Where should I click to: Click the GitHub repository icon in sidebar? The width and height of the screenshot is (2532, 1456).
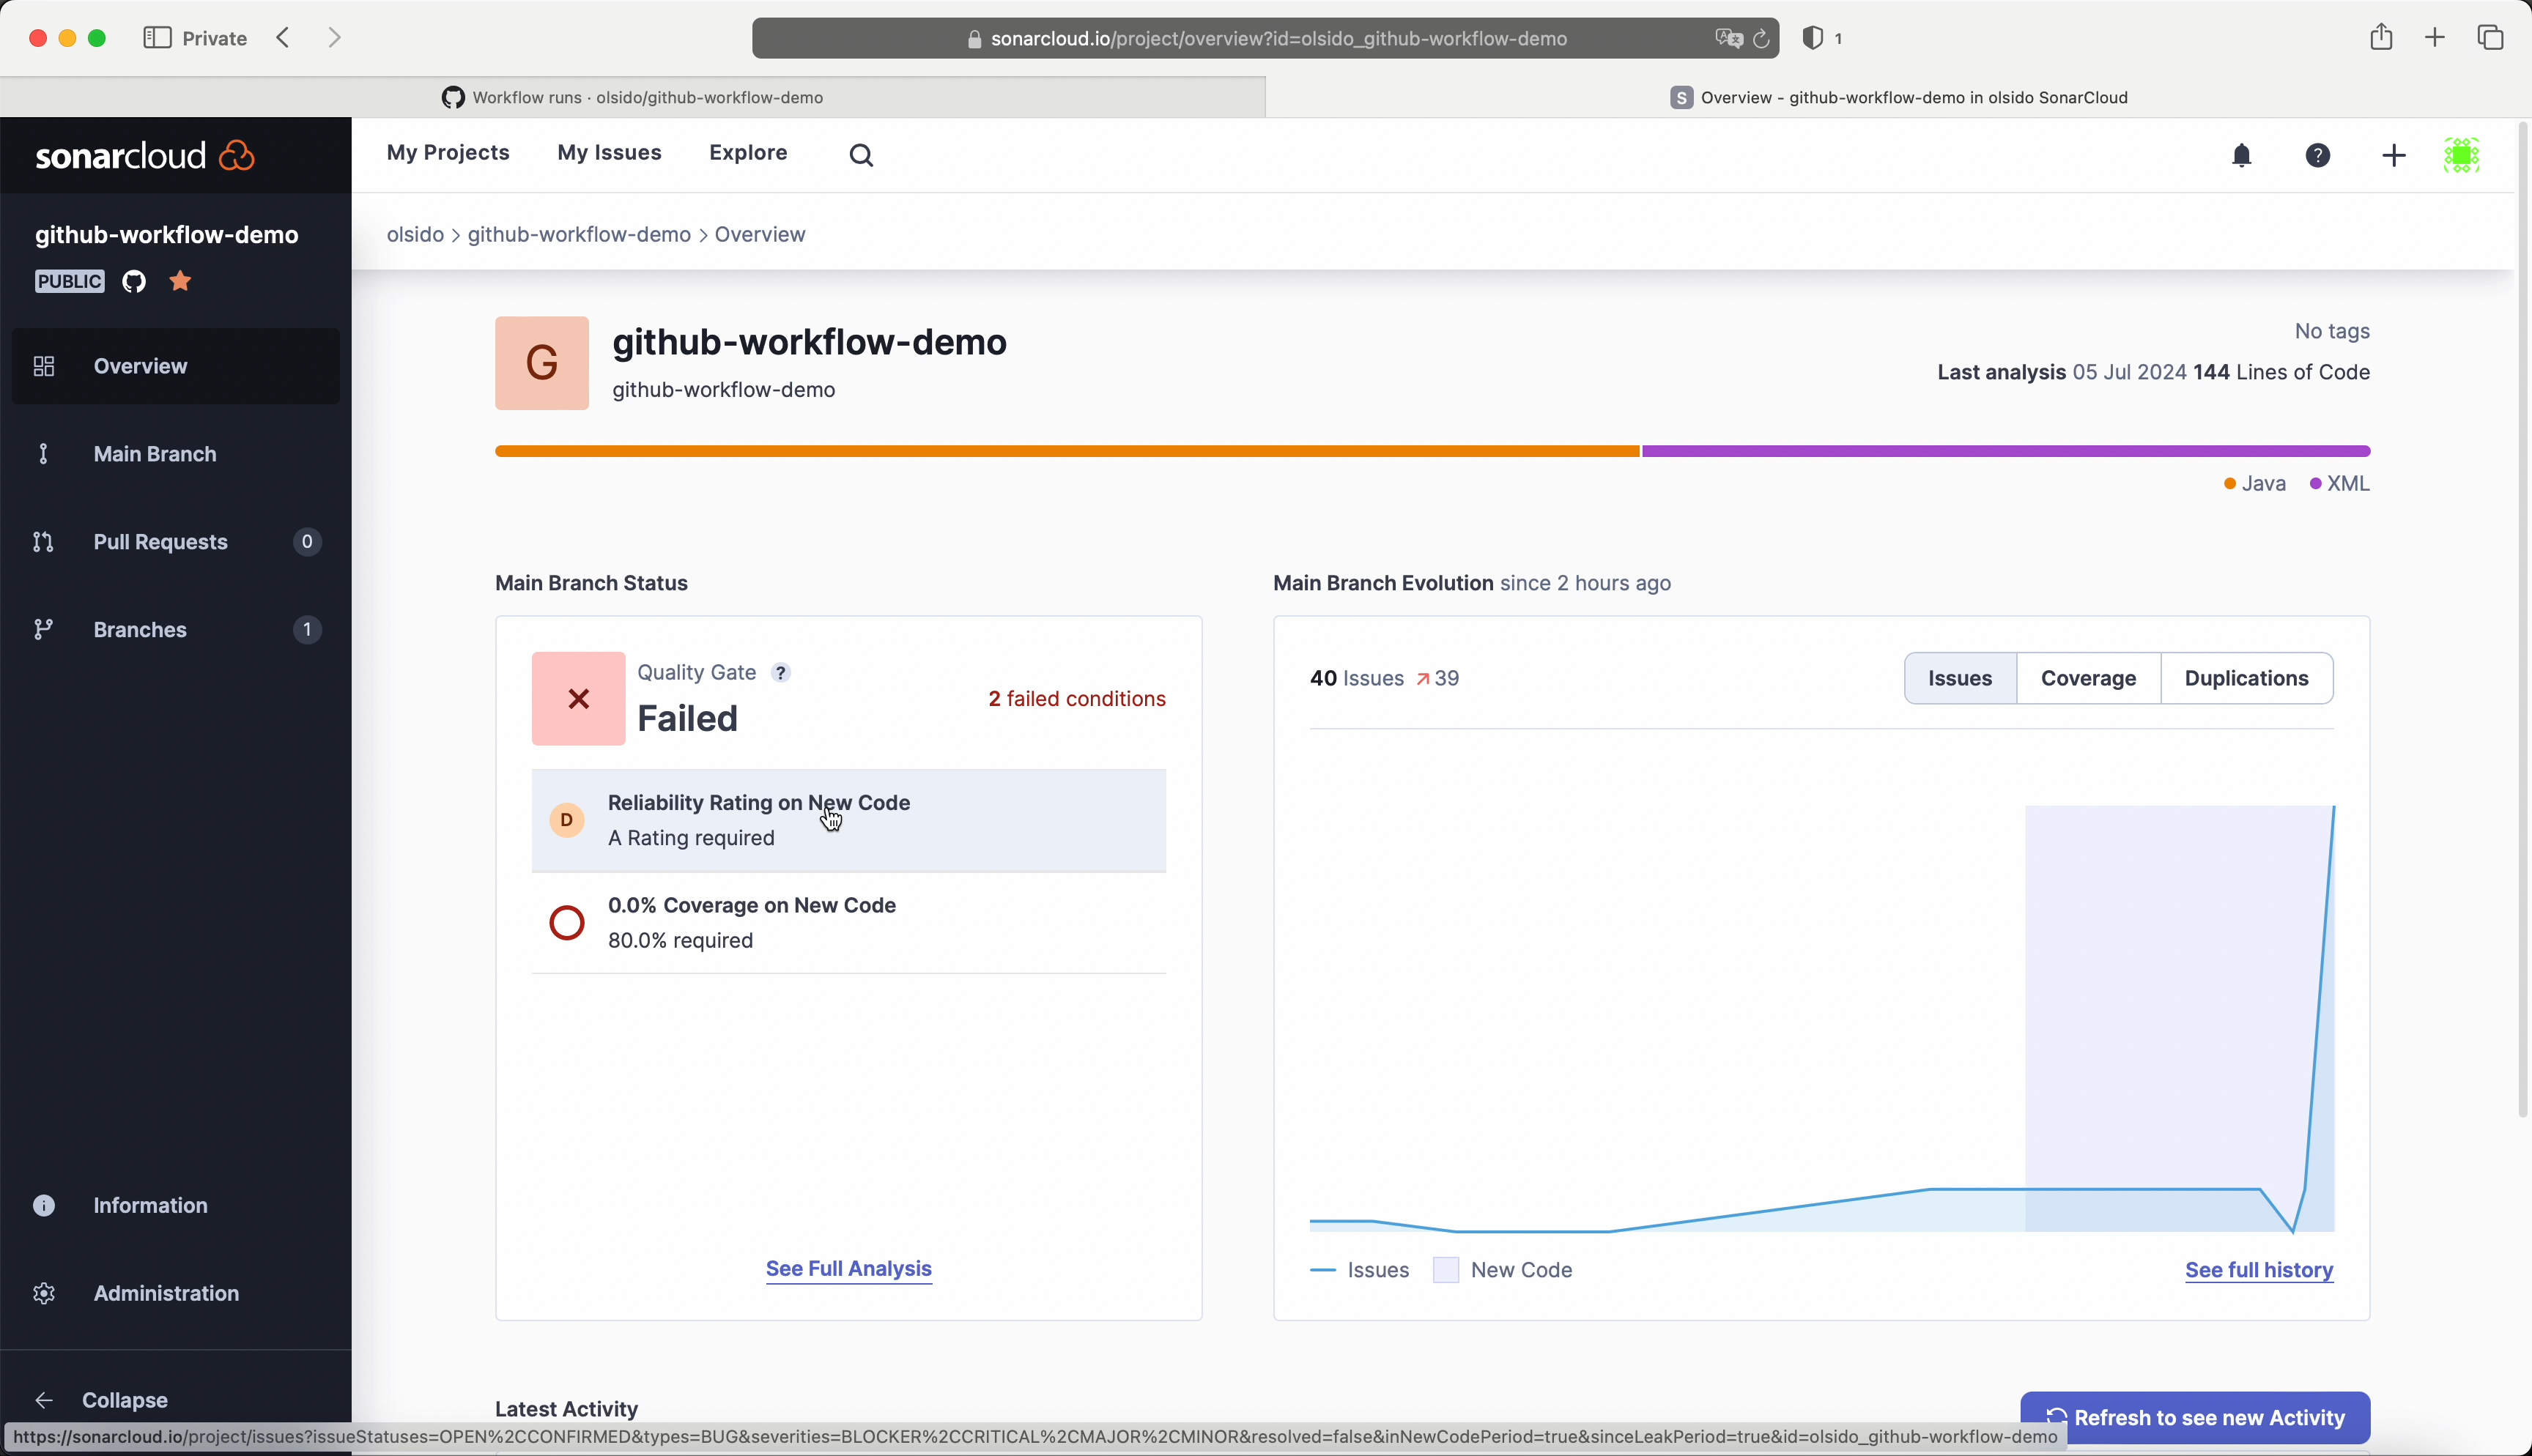click(134, 282)
